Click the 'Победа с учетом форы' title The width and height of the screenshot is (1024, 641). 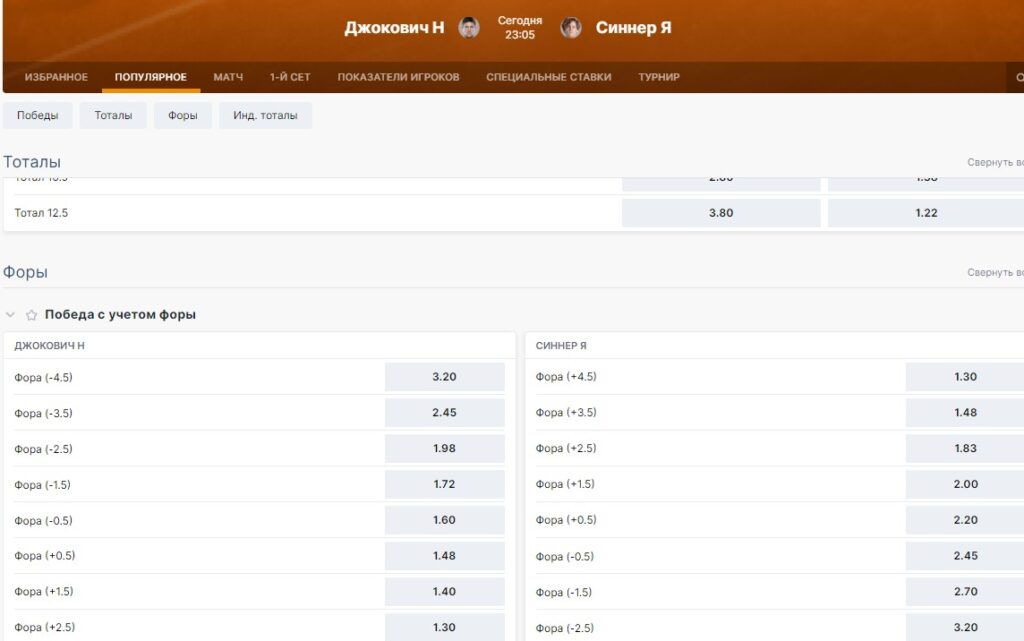[x=120, y=315]
